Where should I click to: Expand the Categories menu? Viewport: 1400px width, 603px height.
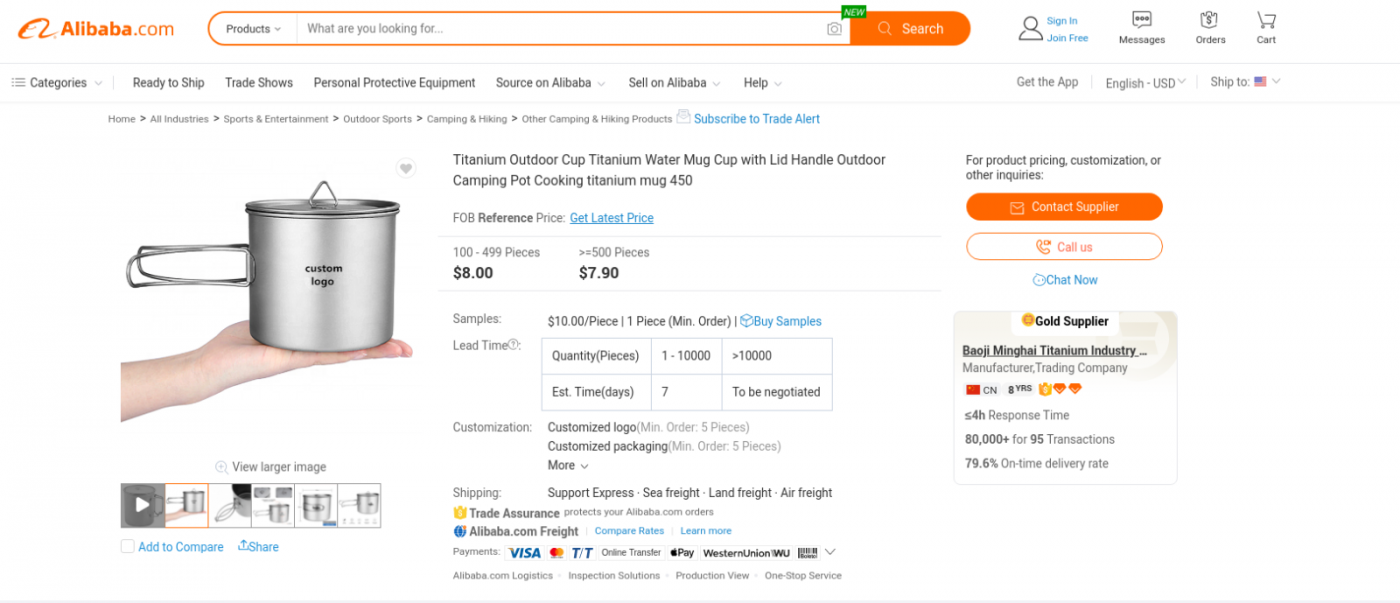[57, 83]
